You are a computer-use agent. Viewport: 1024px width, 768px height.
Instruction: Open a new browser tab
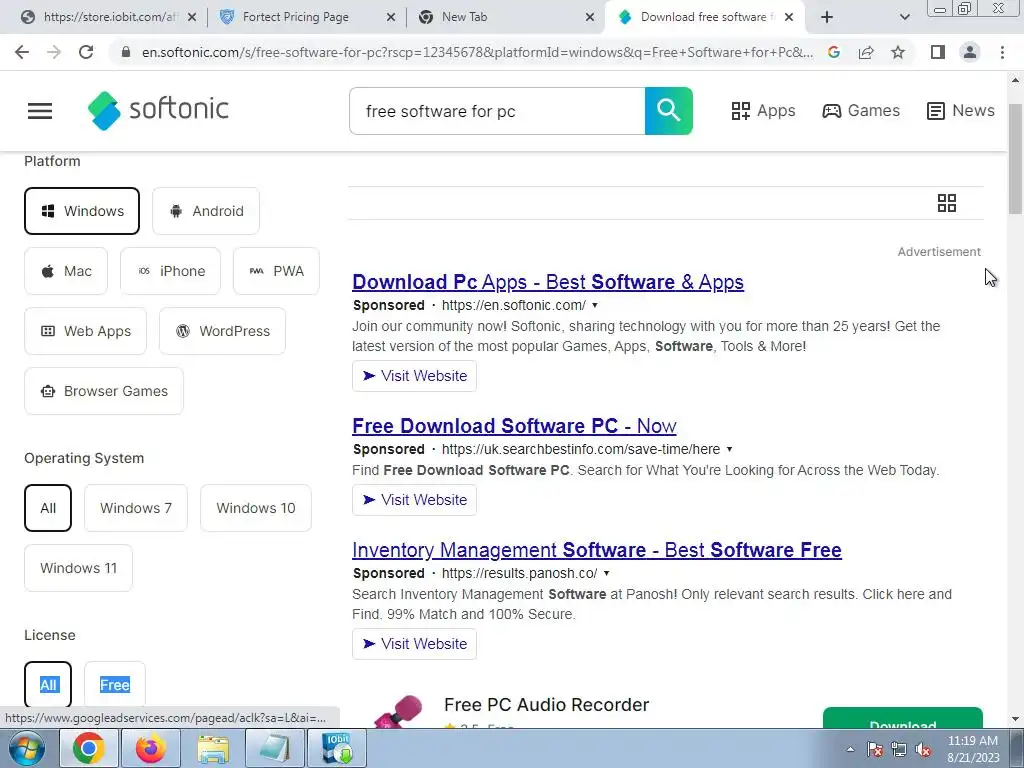pos(827,17)
